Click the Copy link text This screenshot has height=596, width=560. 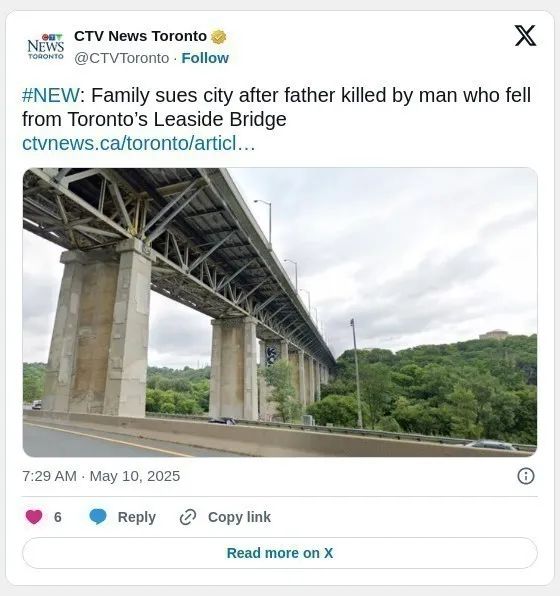click(x=239, y=517)
